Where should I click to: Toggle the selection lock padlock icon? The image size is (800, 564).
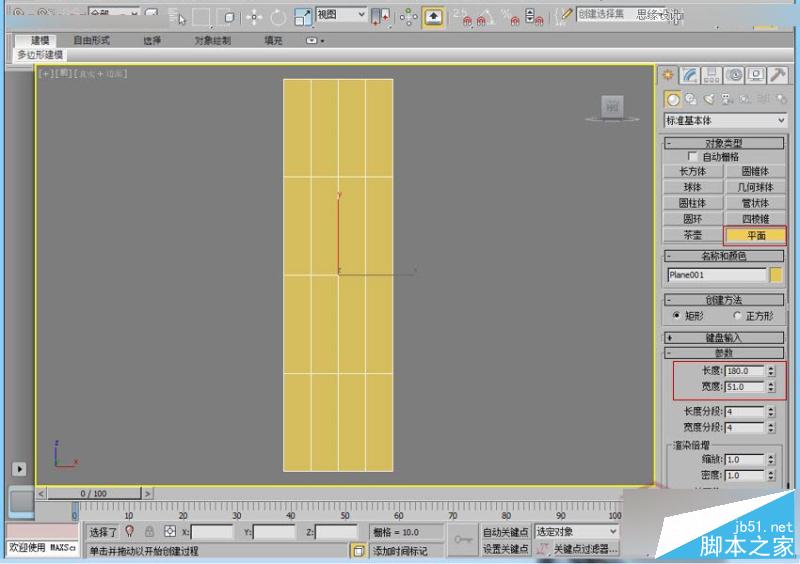pos(149,532)
